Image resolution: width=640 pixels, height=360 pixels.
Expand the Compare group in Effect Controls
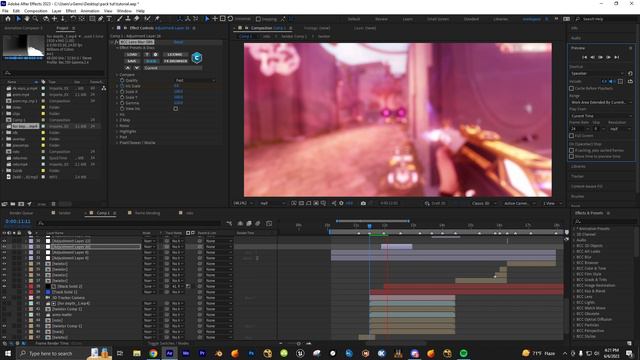click(x=117, y=75)
